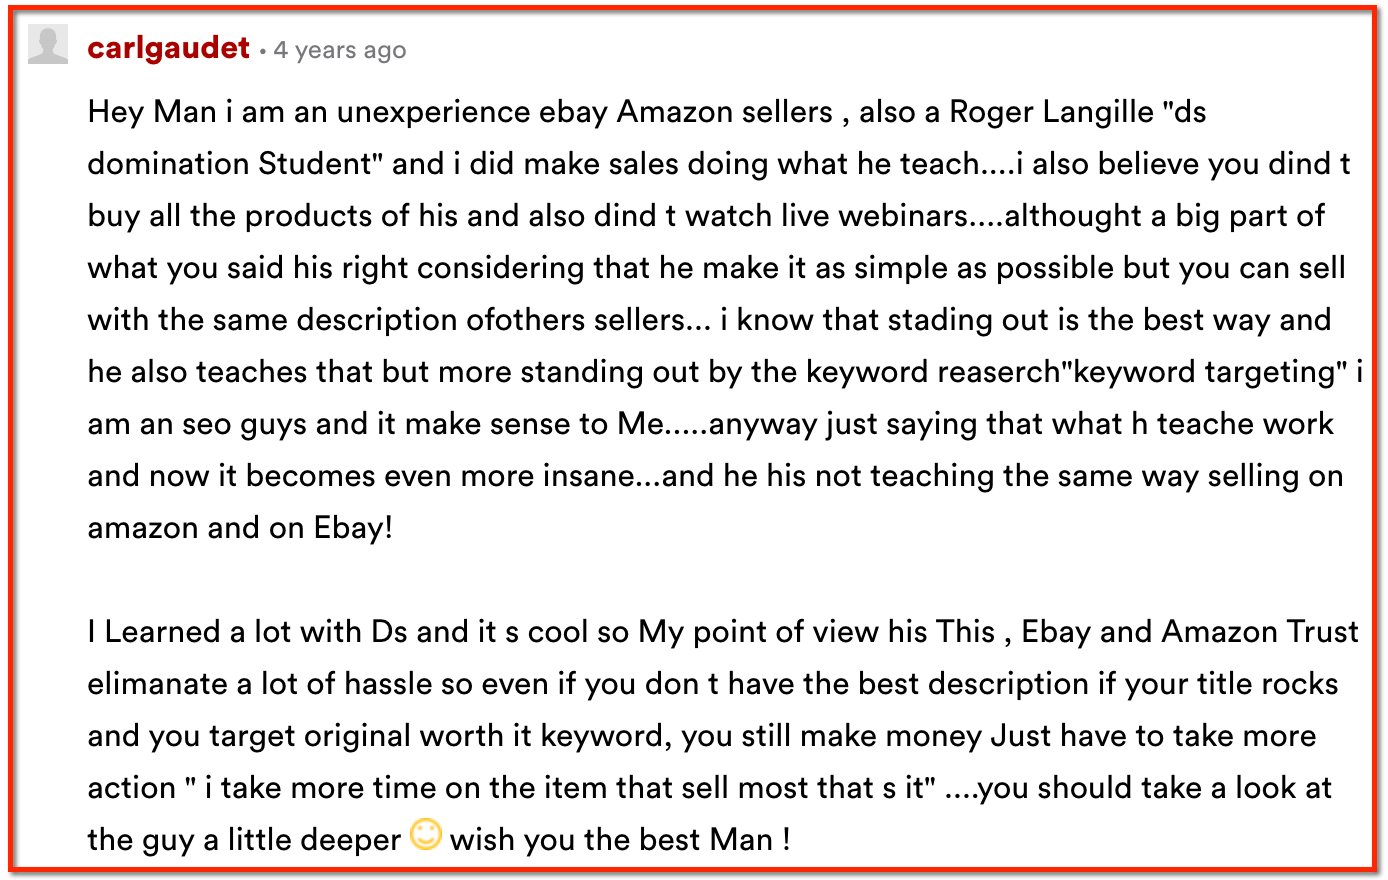Open carlgaudet's gray avatar picture
Image resolution: width=1388 pixels, height=880 pixels.
48,45
